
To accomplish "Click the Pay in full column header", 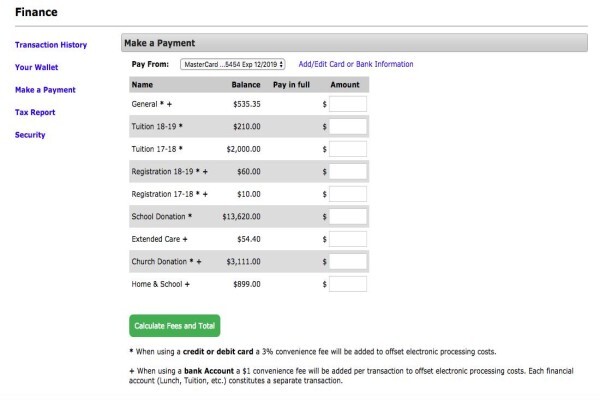I will click(x=291, y=85).
